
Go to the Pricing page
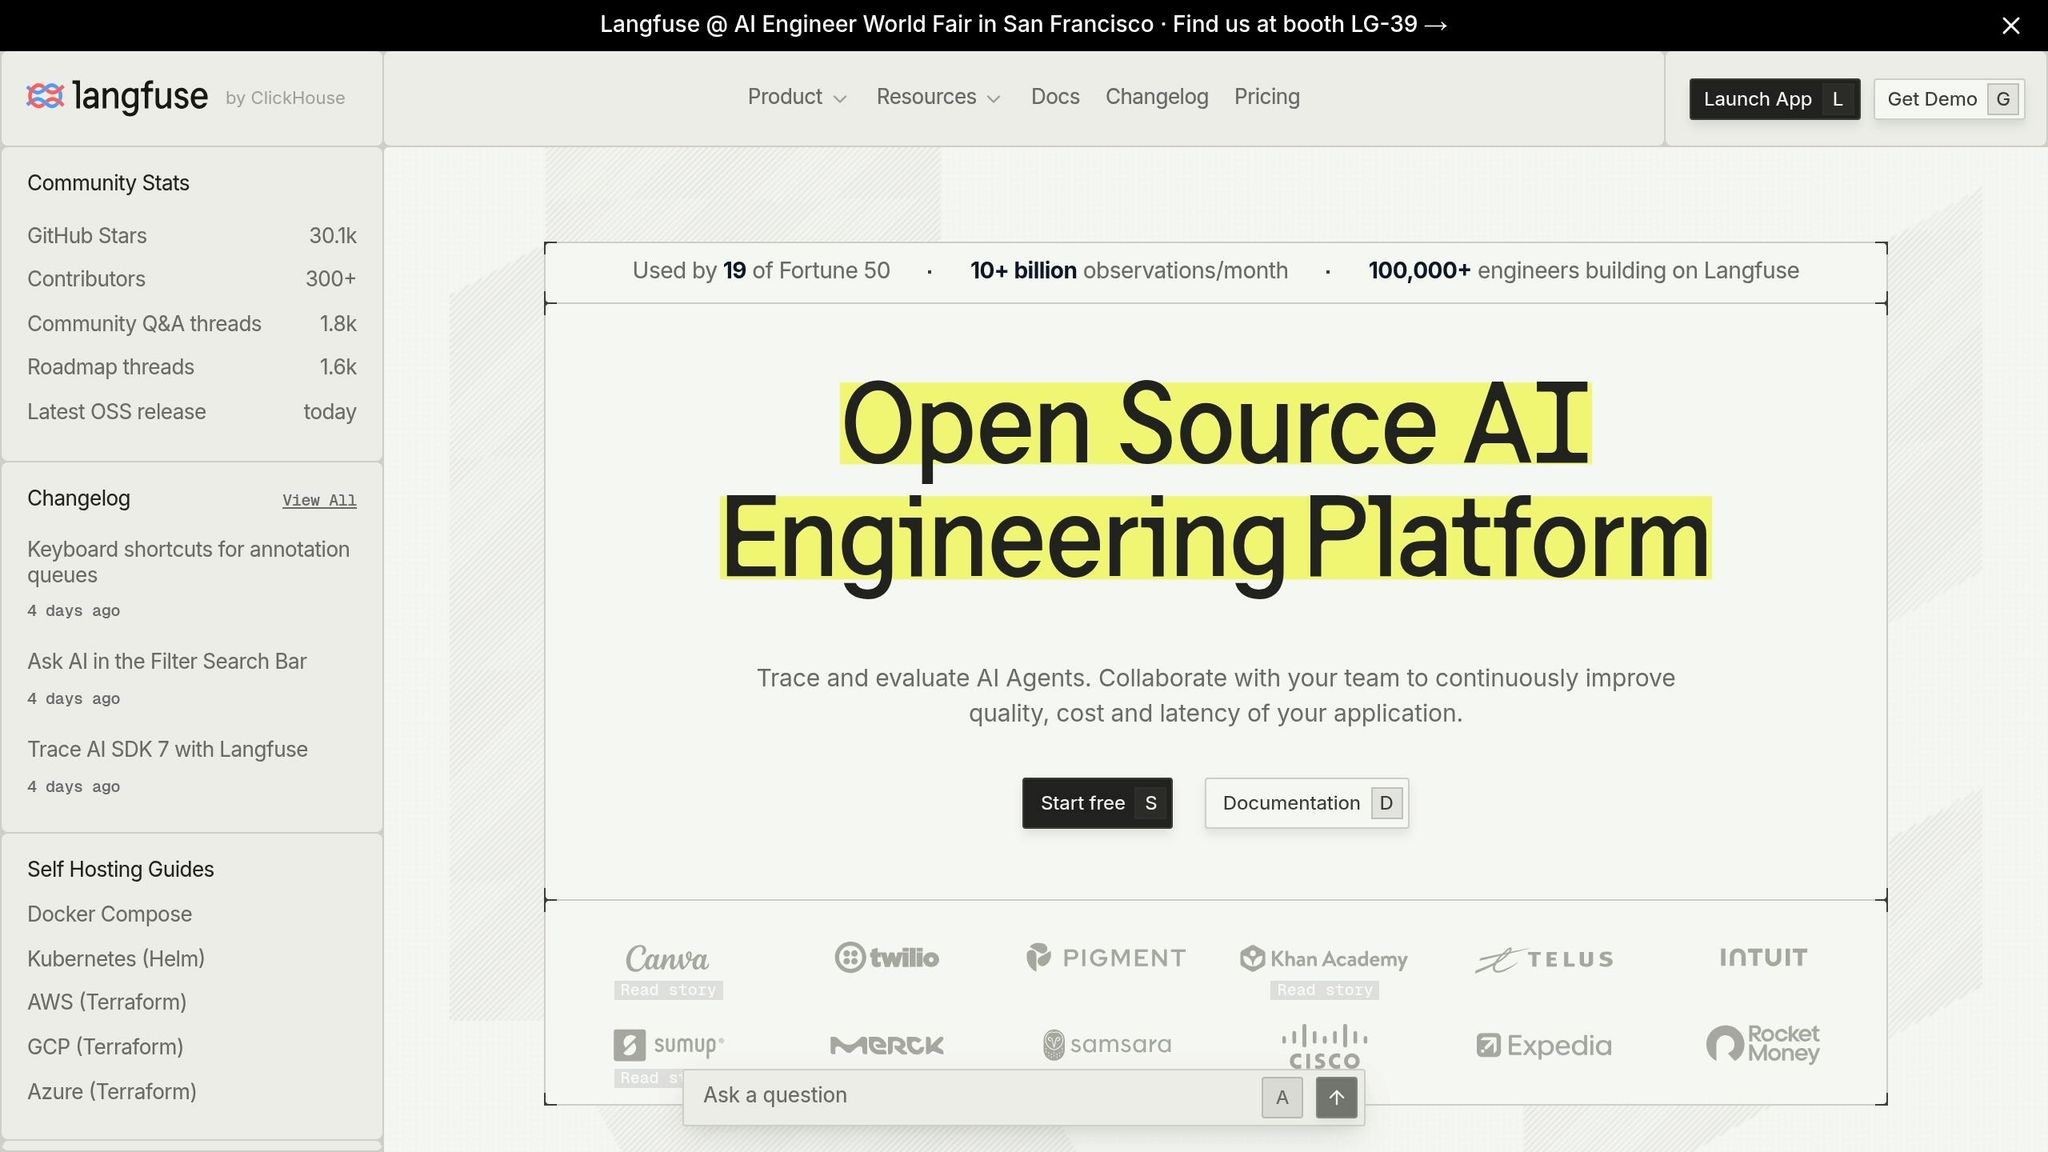1267,97
